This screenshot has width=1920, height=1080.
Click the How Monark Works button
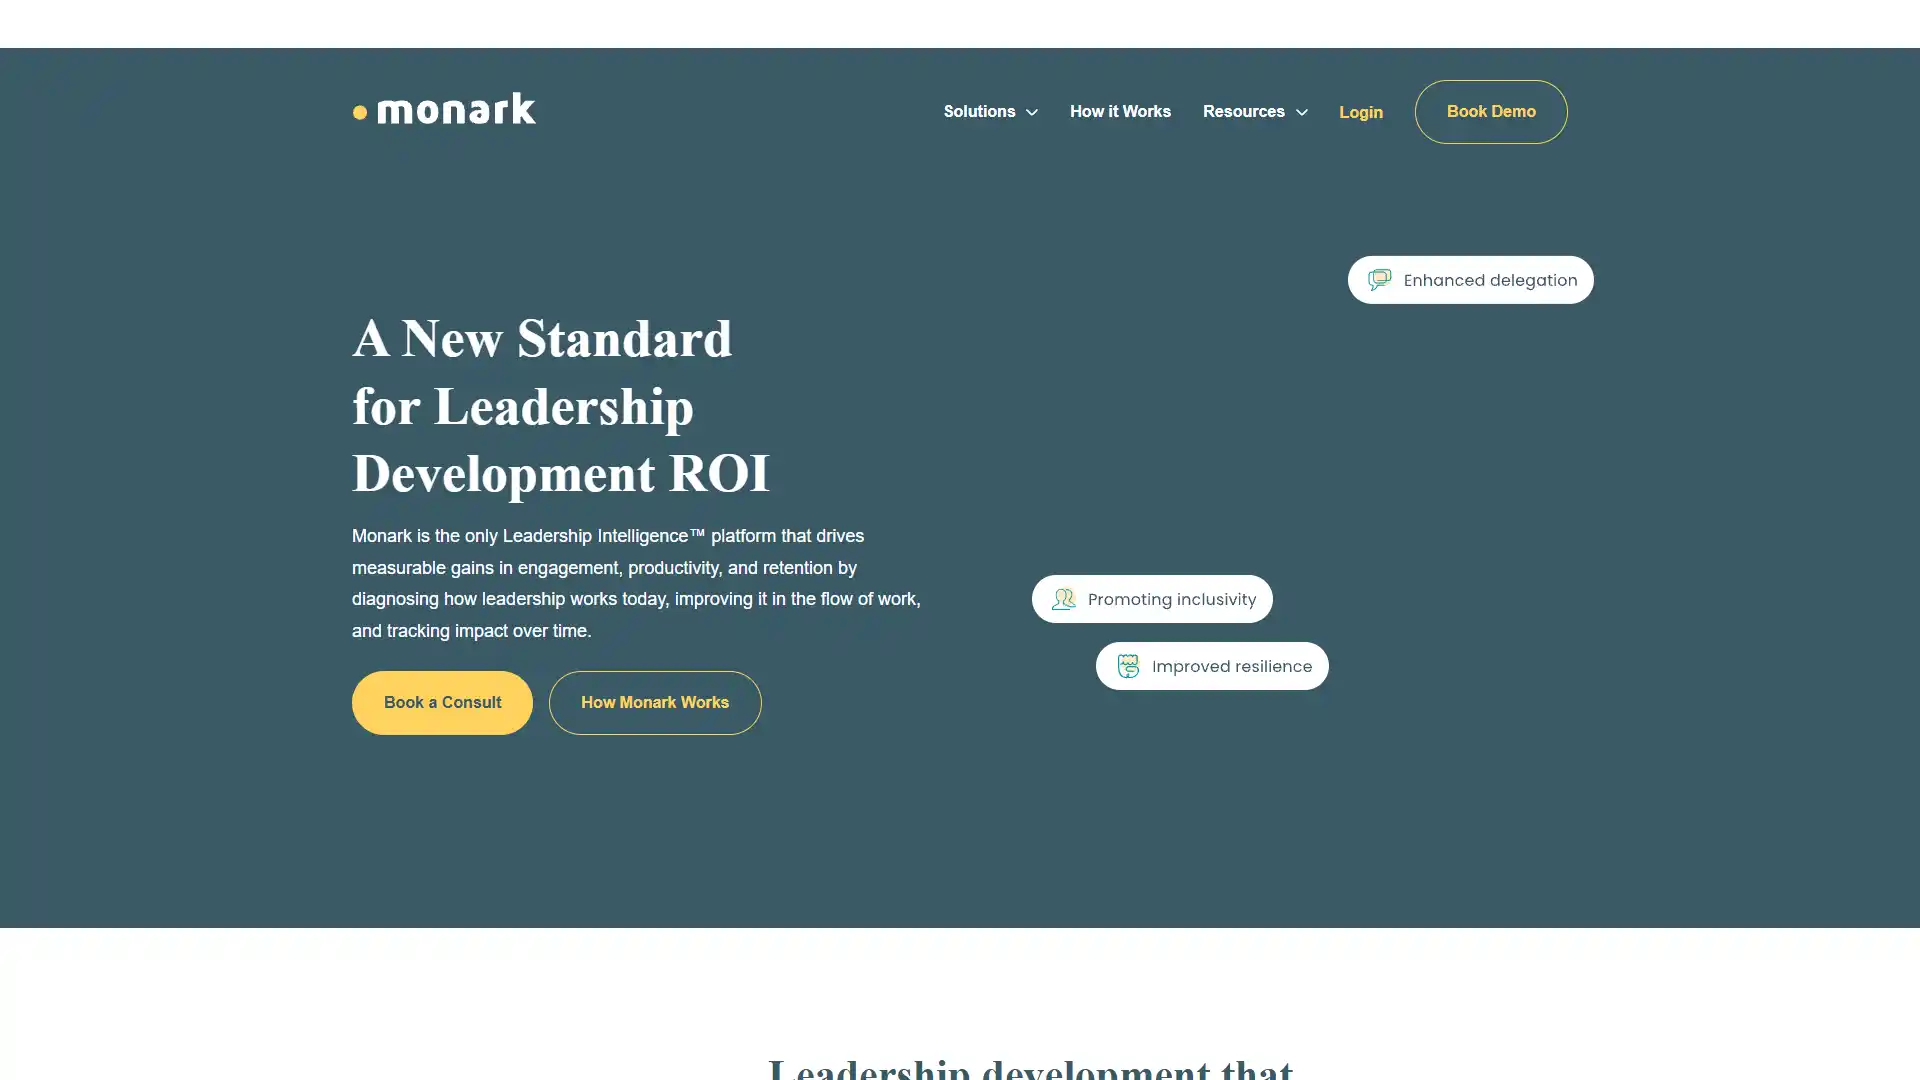(655, 703)
